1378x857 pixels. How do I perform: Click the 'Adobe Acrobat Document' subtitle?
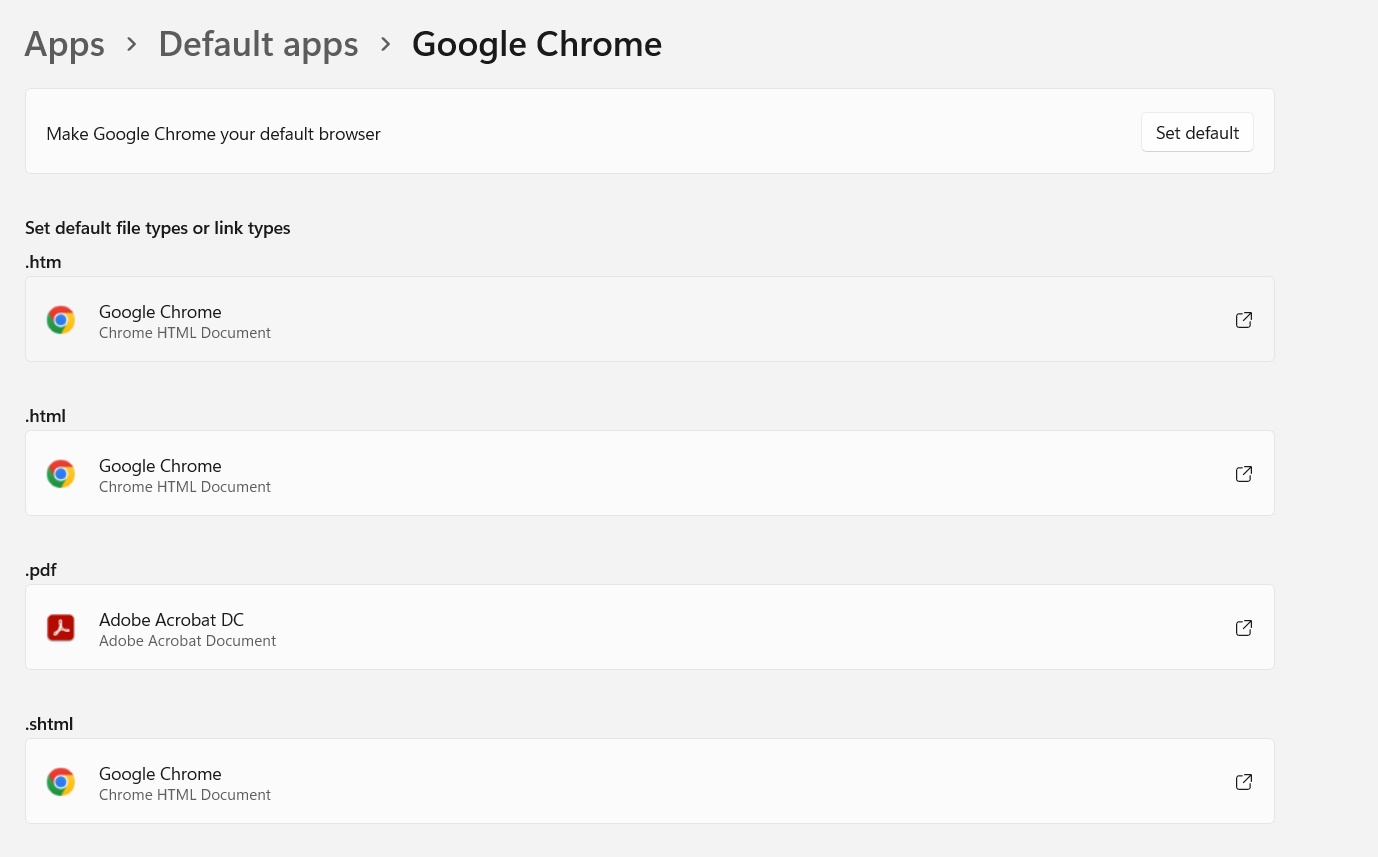(x=187, y=641)
